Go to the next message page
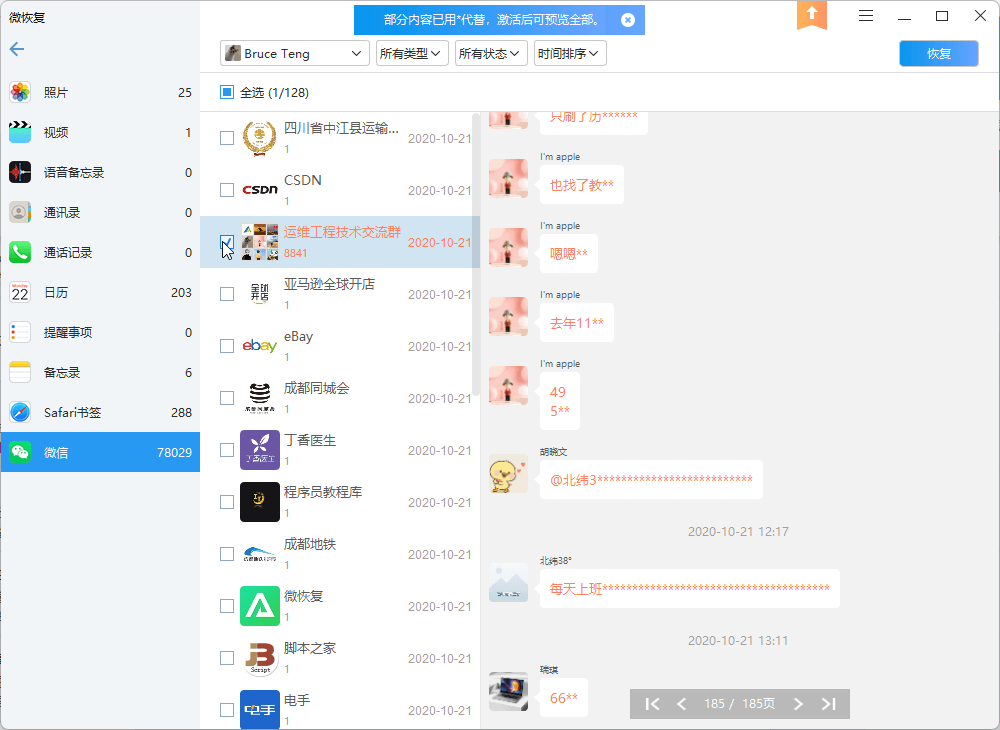 click(798, 704)
